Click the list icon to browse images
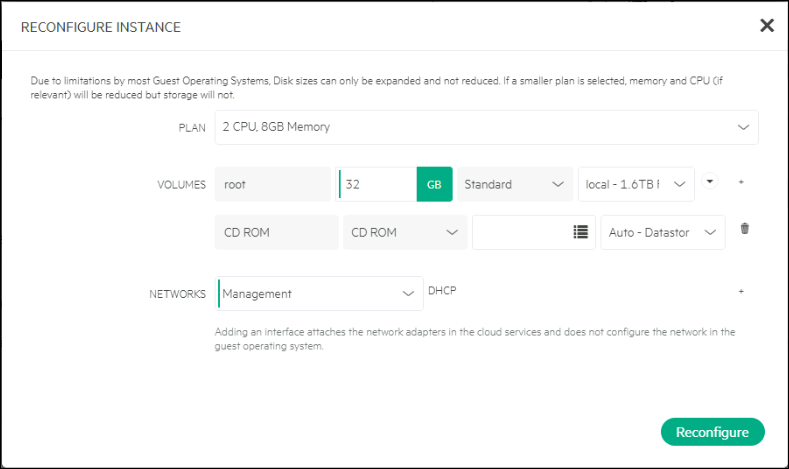This screenshot has height=469, width=789. click(x=580, y=232)
